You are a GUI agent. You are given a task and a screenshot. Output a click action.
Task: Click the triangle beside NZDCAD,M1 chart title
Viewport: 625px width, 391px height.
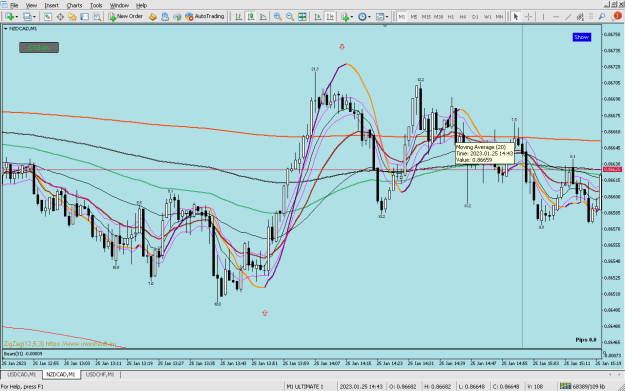pyautogui.click(x=6, y=29)
